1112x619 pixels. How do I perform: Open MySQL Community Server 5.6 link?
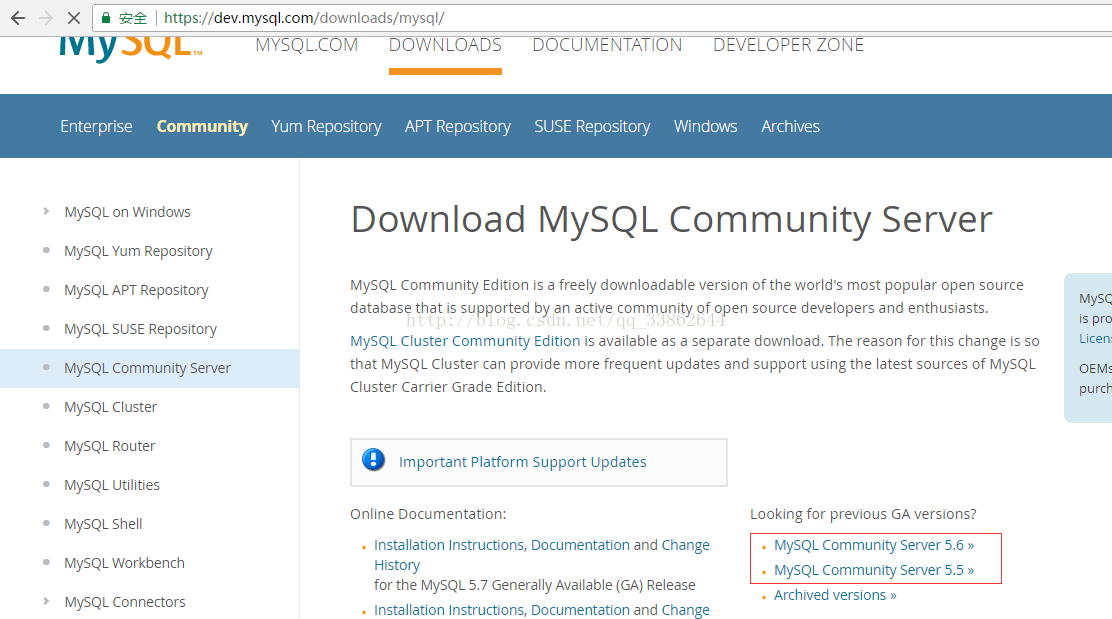874,545
